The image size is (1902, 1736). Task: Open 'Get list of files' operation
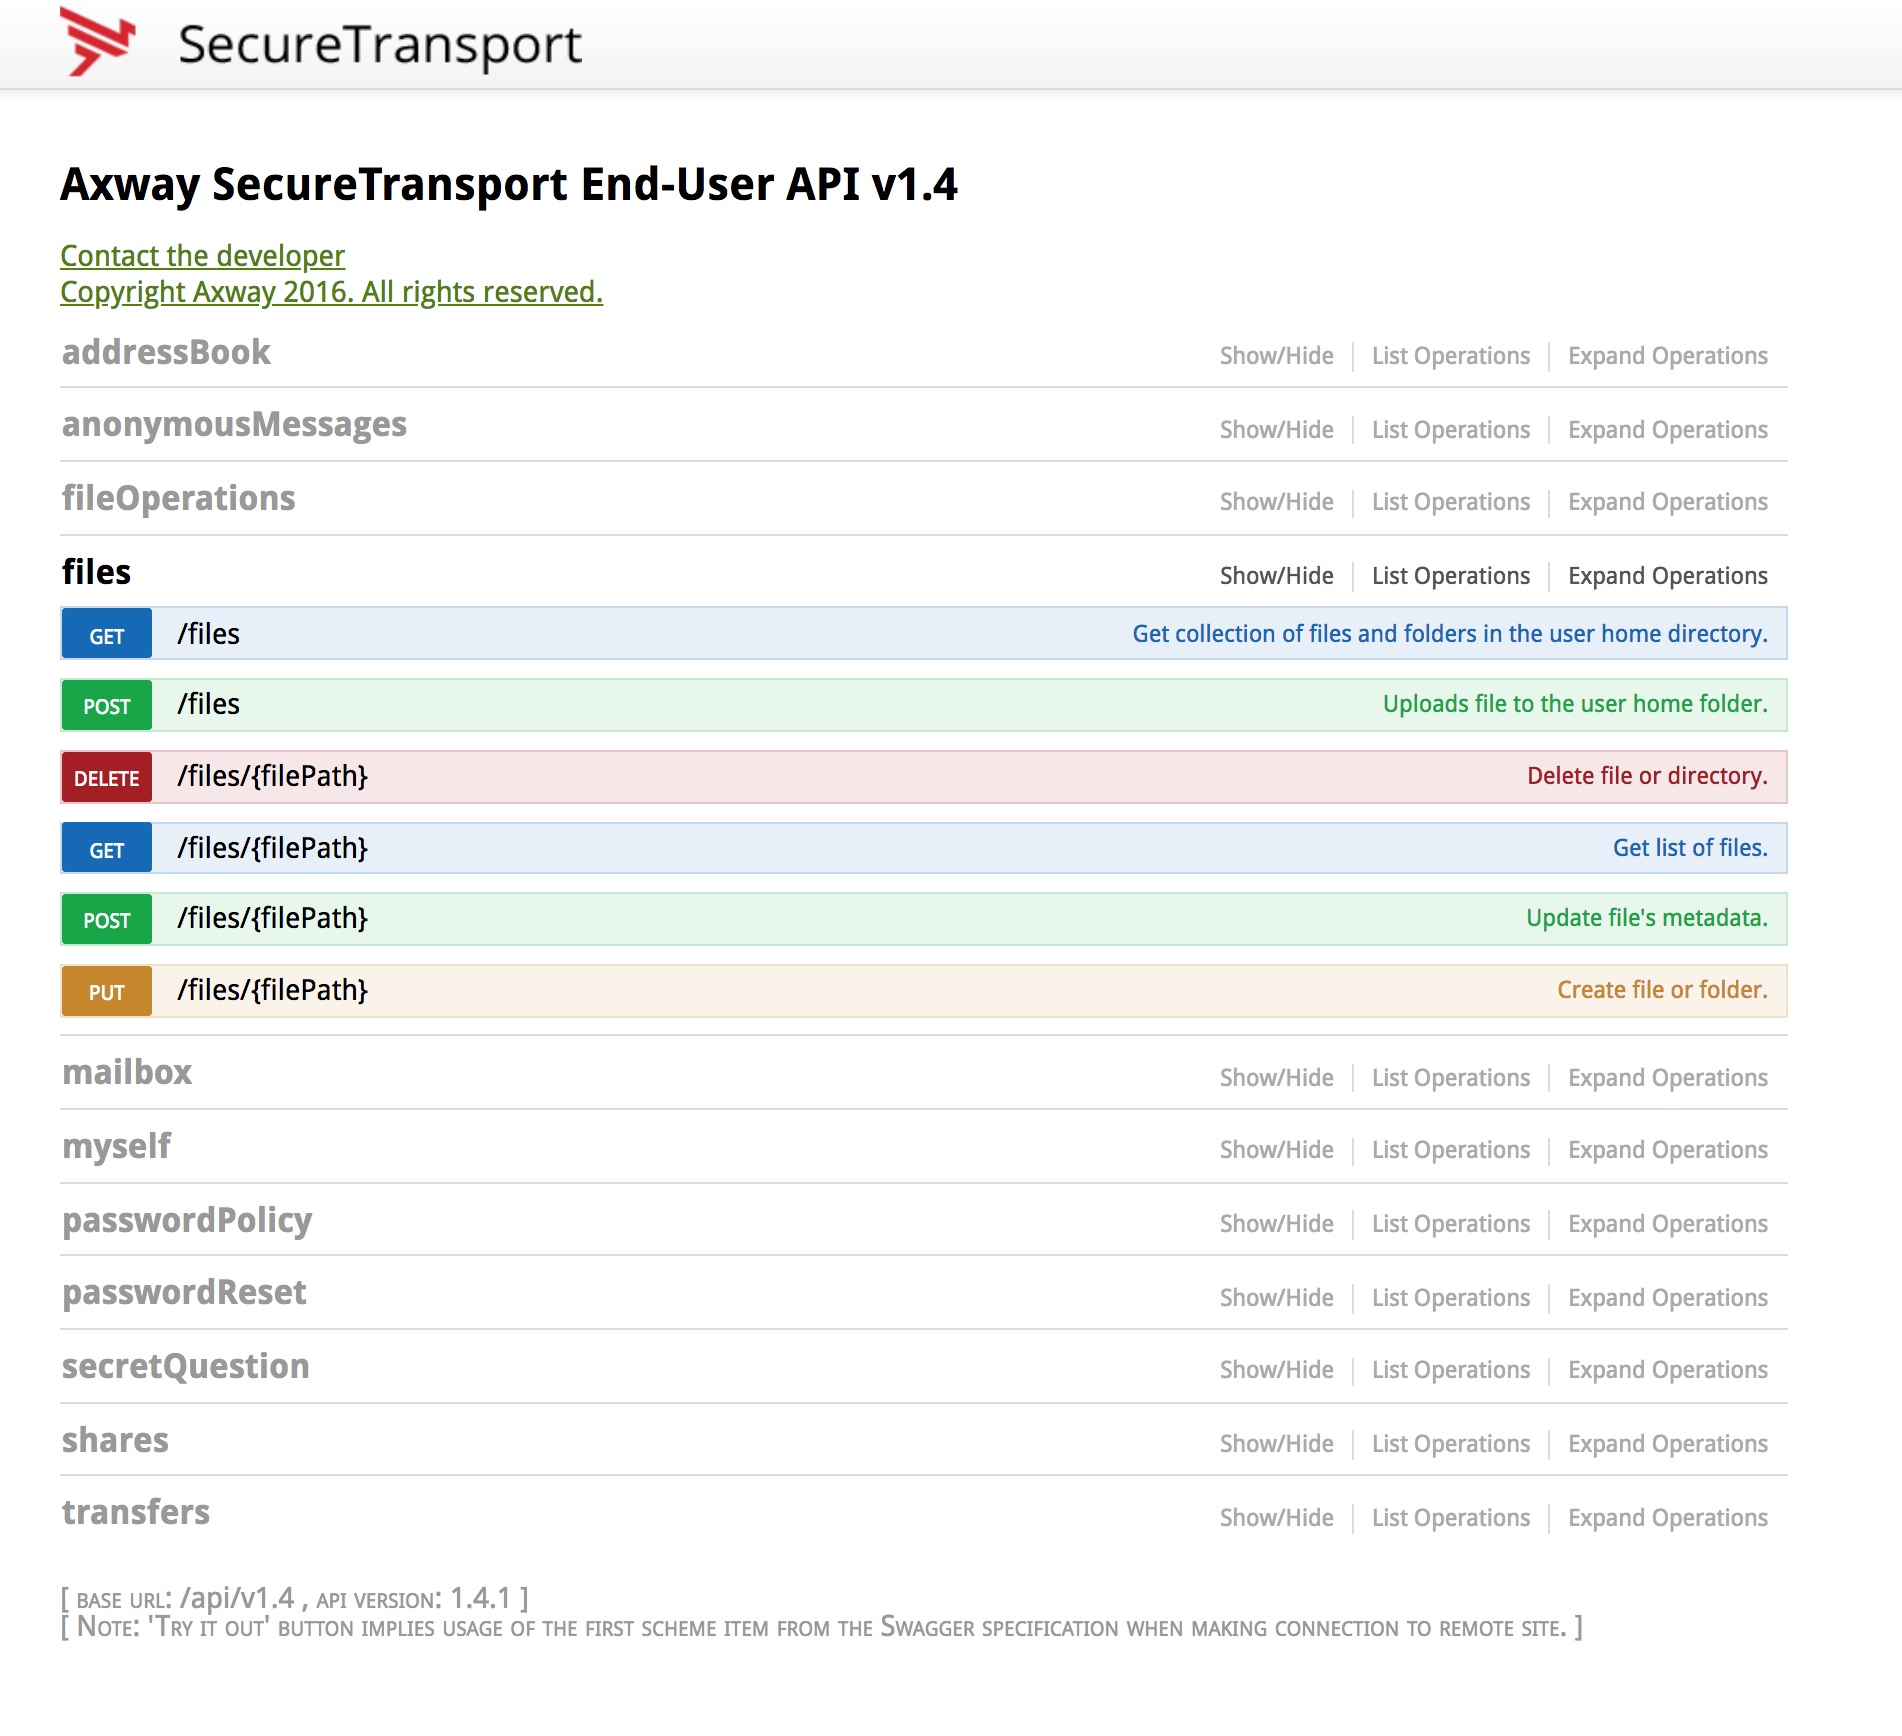point(1690,848)
